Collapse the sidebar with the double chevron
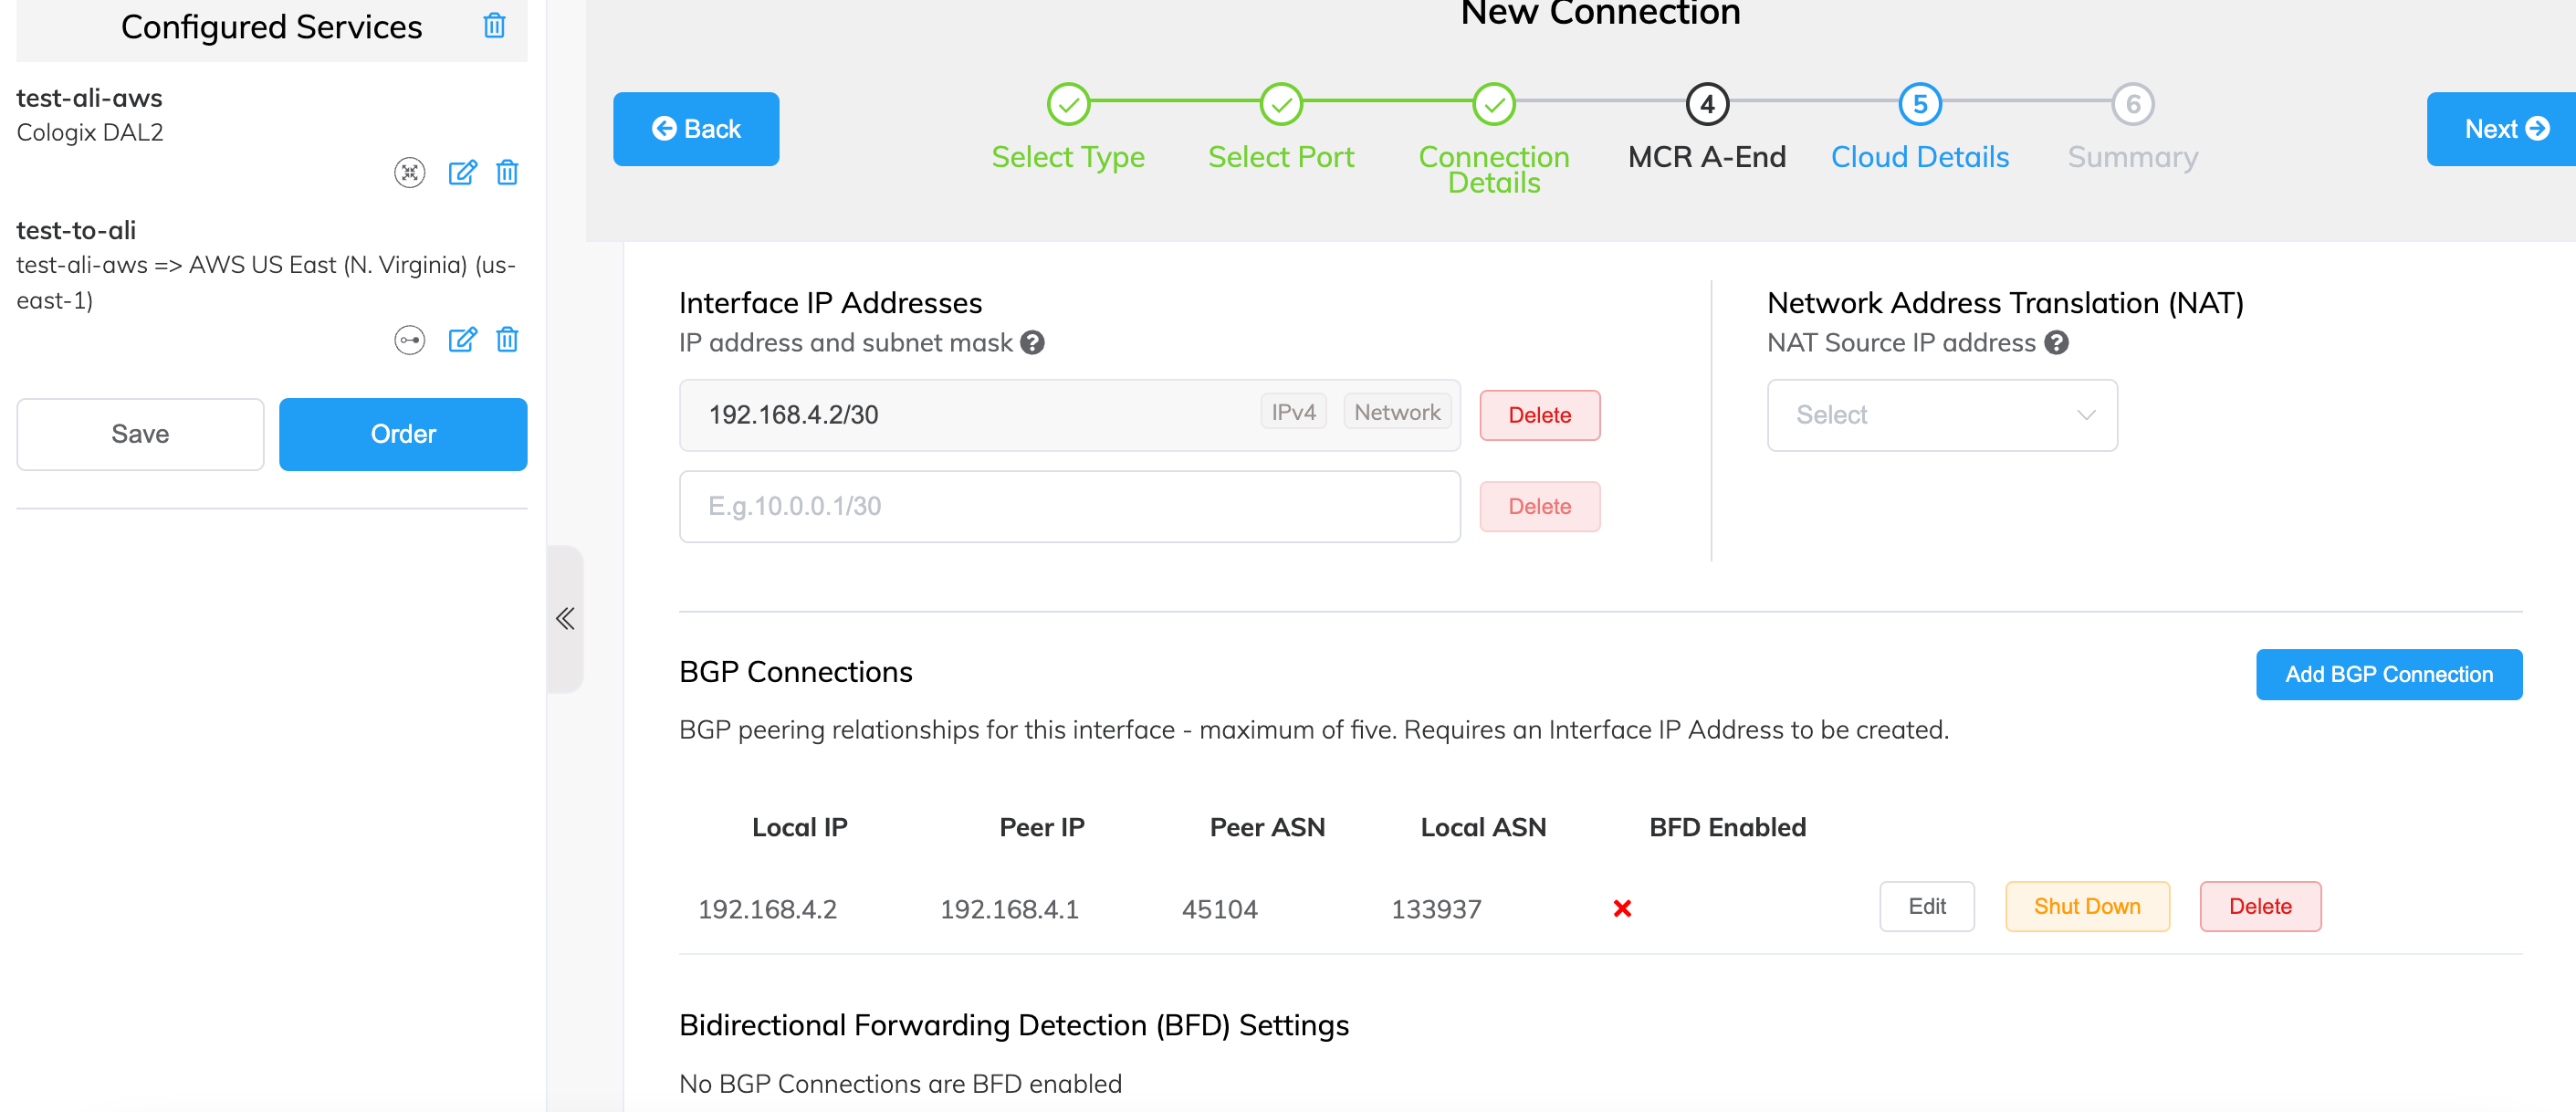2576x1112 pixels. pyautogui.click(x=565, y=619)
